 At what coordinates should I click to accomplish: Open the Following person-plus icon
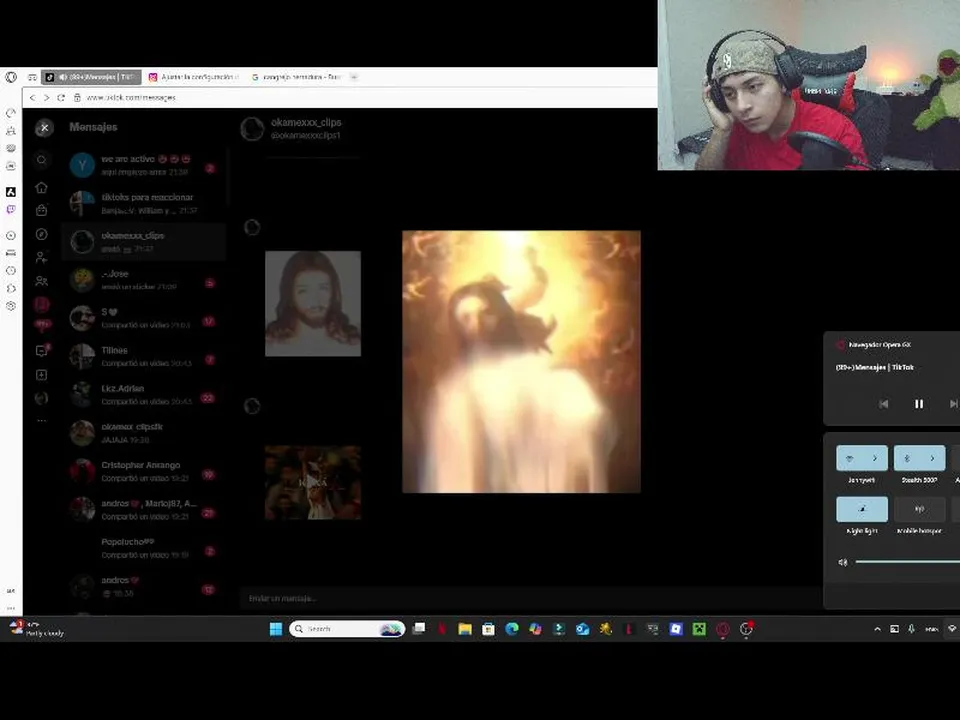click(42, 257)
